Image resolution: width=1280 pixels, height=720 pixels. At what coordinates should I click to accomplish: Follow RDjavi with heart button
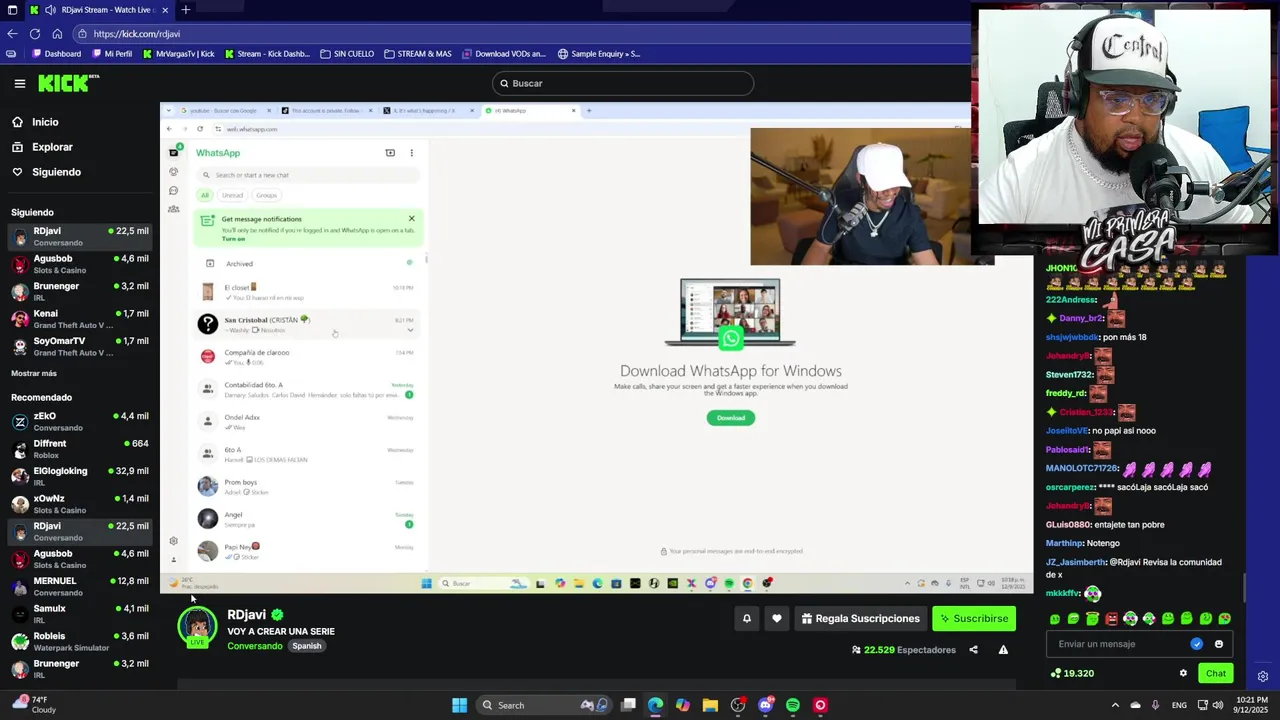coord(776,619)
